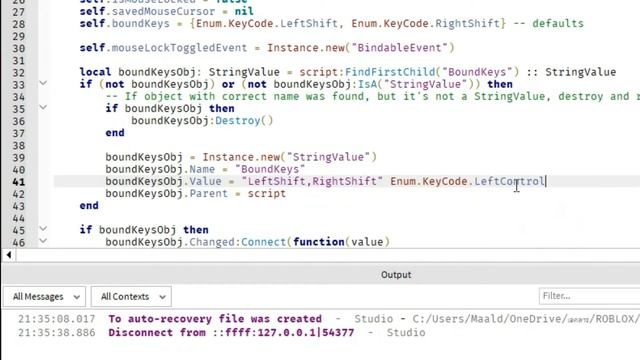Click the auto-recovery file output message

click(x=215, y=319)
